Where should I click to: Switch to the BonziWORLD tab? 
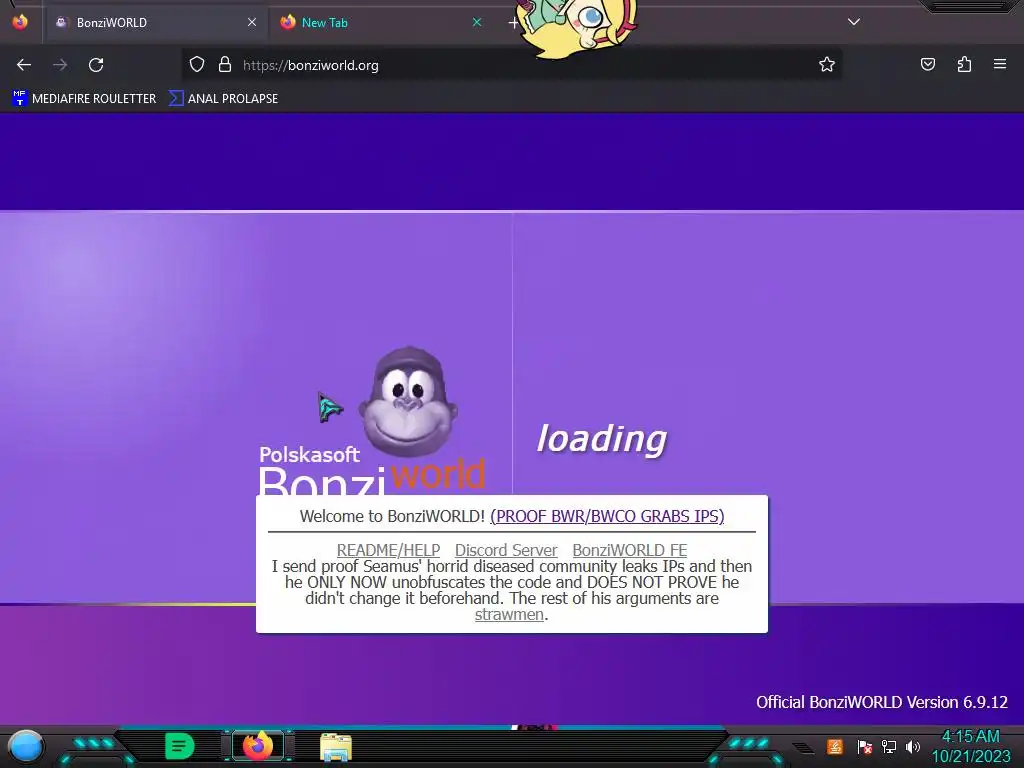pyautogui.click(x=155, y=23)
